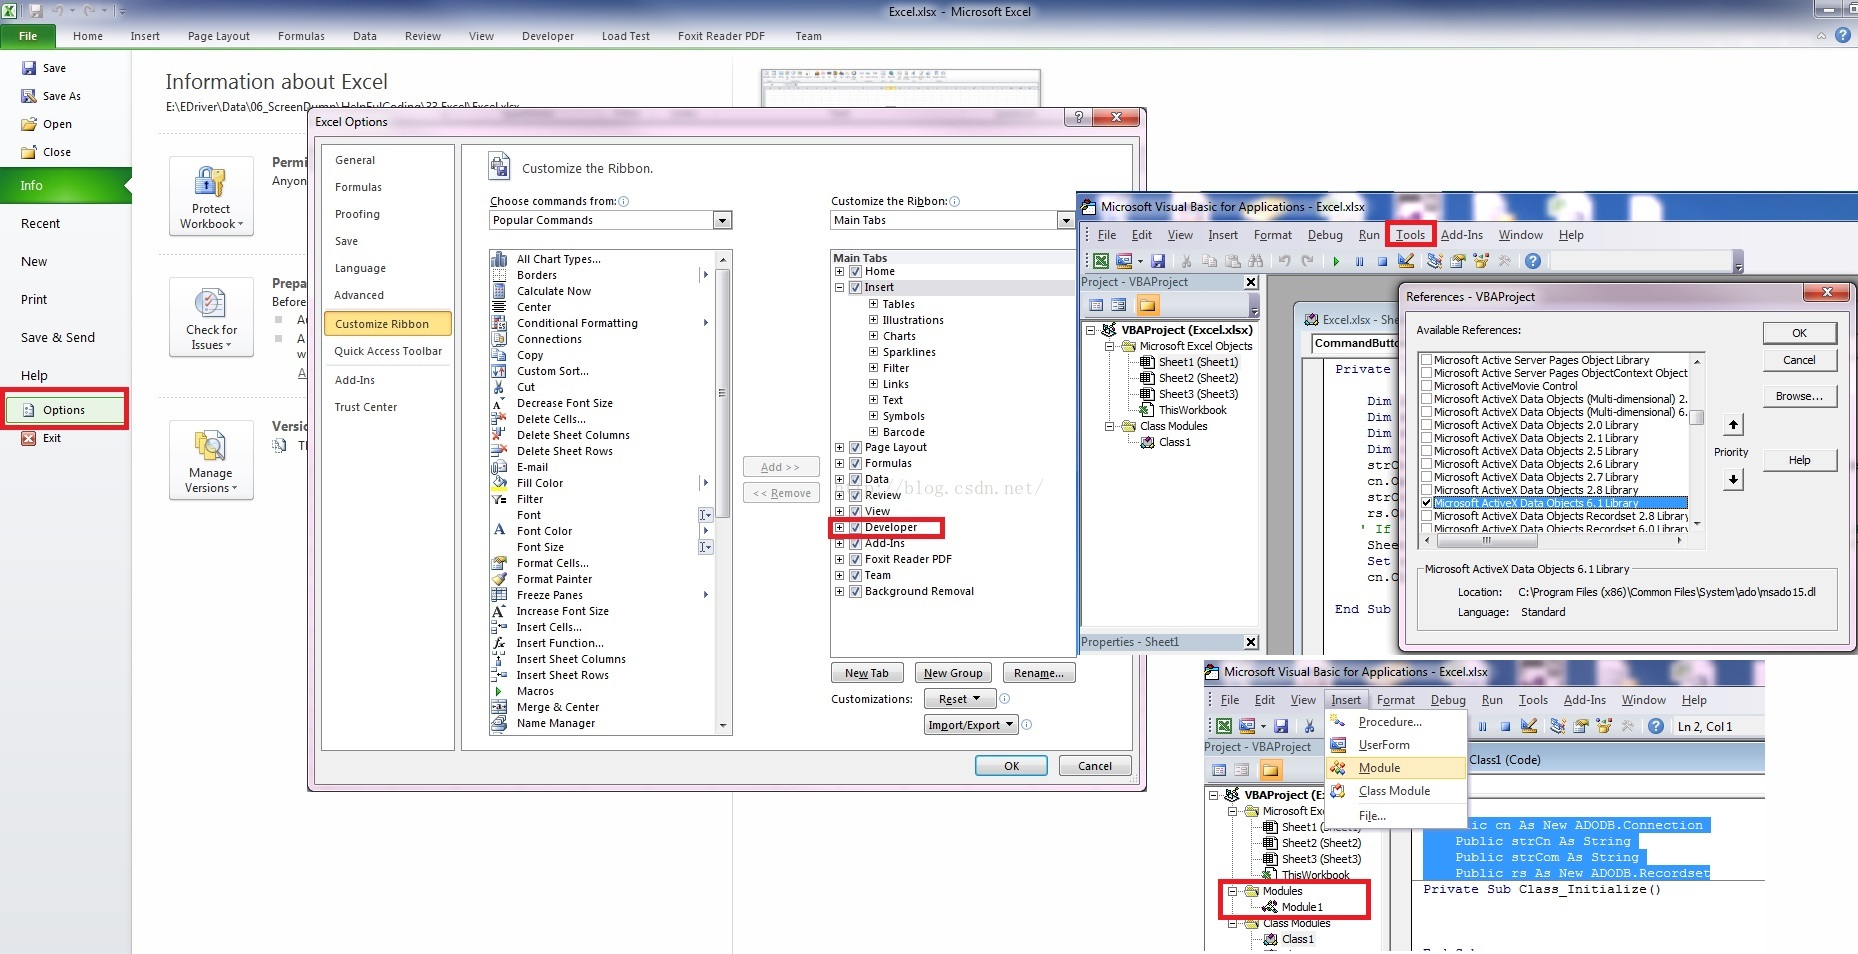
Task: Uncheck Microsoft ActiveX Data Objects 6.1 Library
Action: coord(1427,503)
